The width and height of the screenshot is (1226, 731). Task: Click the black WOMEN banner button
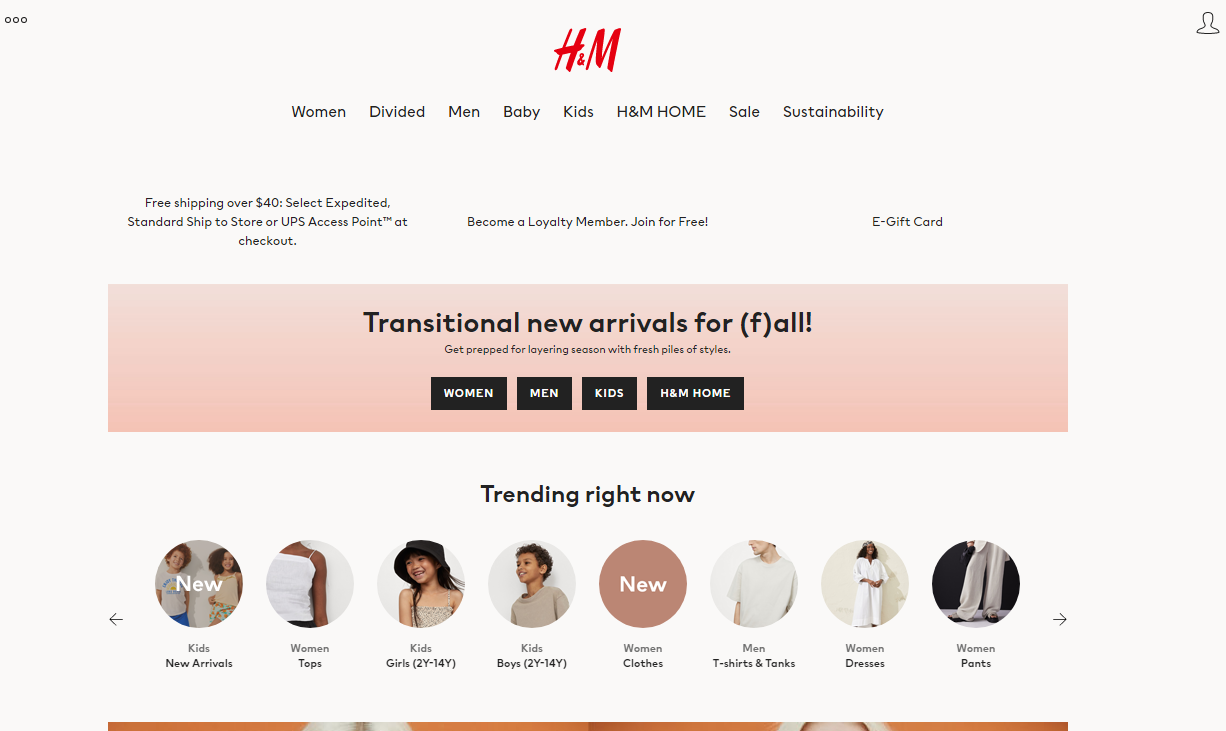pos(469,393)
